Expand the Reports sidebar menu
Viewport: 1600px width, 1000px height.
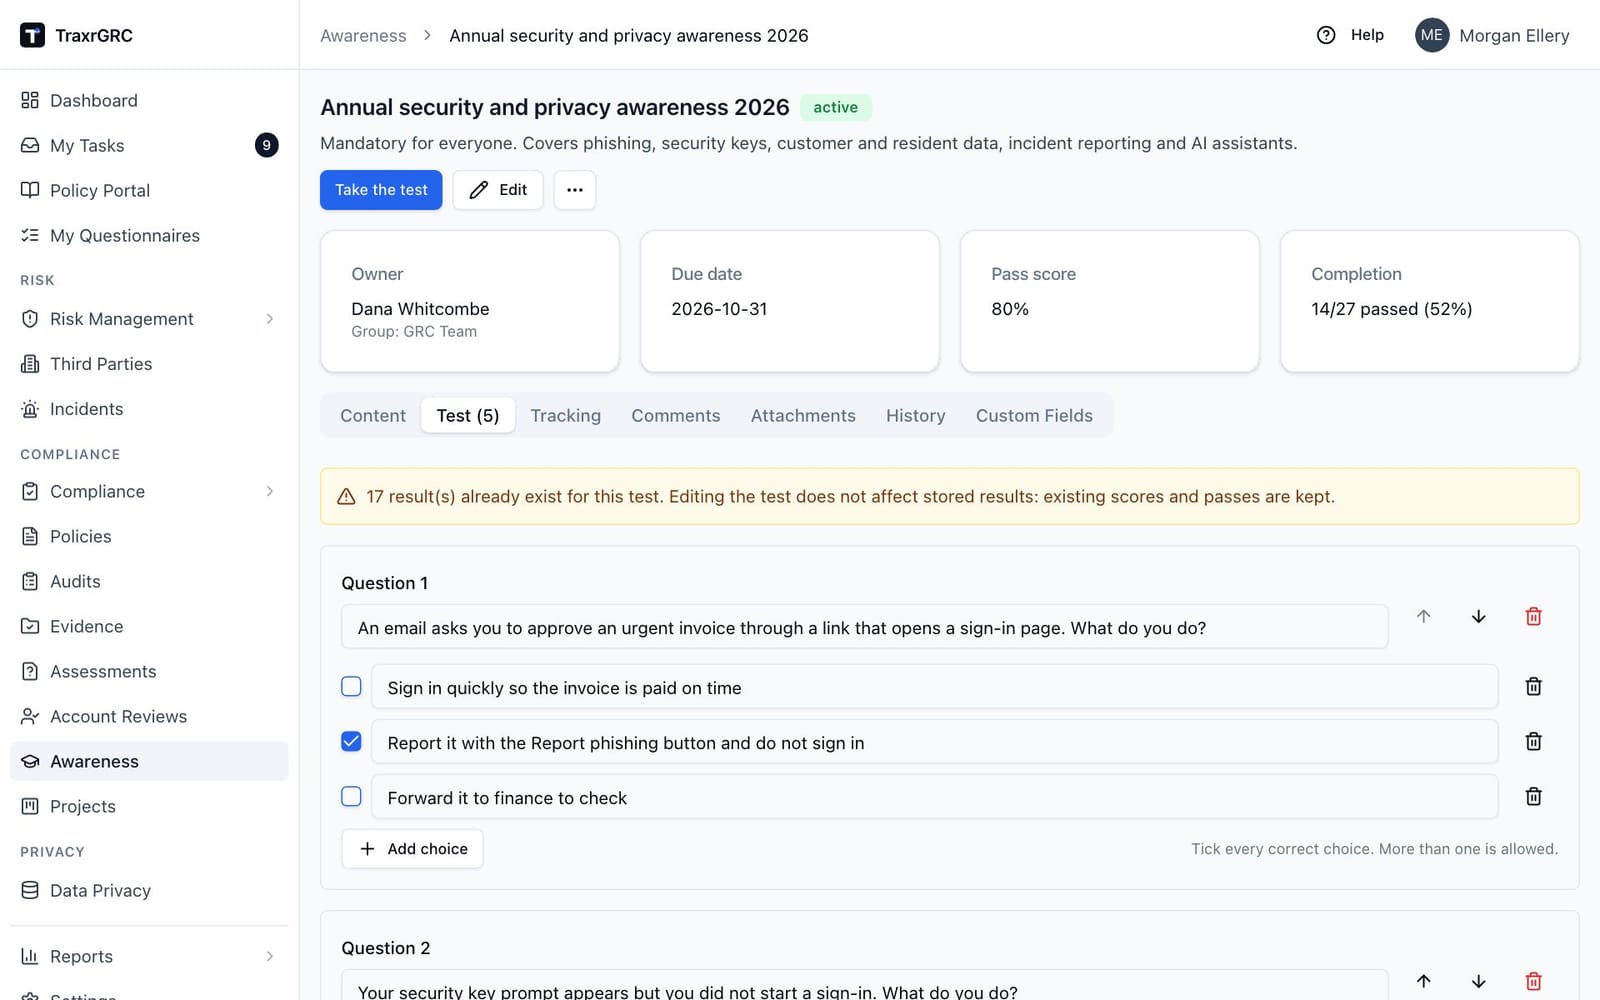(x=269, y=956)
